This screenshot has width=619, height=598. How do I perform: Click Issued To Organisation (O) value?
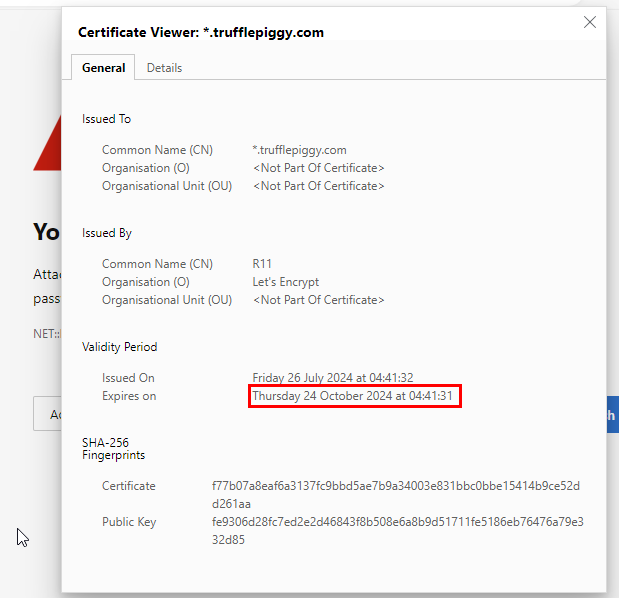[318, 168]
